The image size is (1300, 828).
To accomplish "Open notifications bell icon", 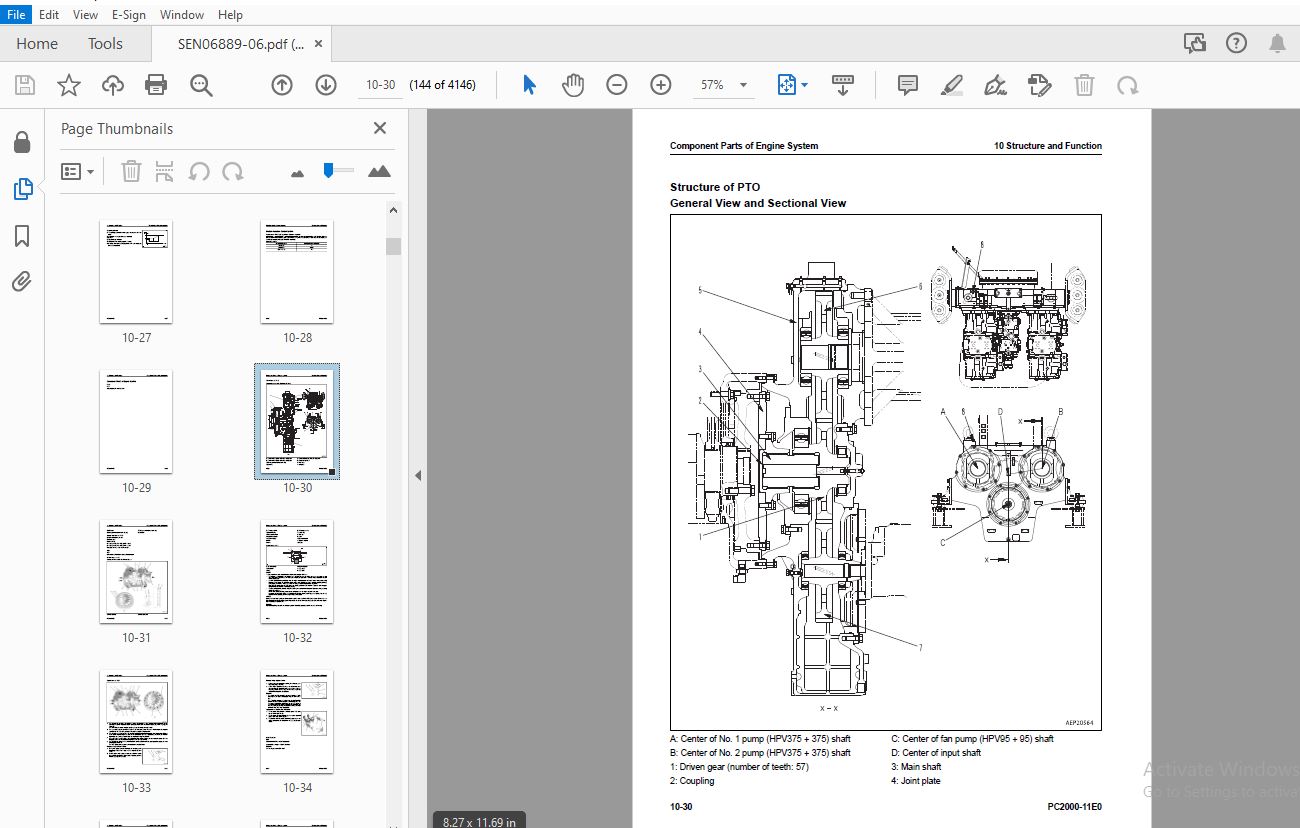I will 1278,43.
